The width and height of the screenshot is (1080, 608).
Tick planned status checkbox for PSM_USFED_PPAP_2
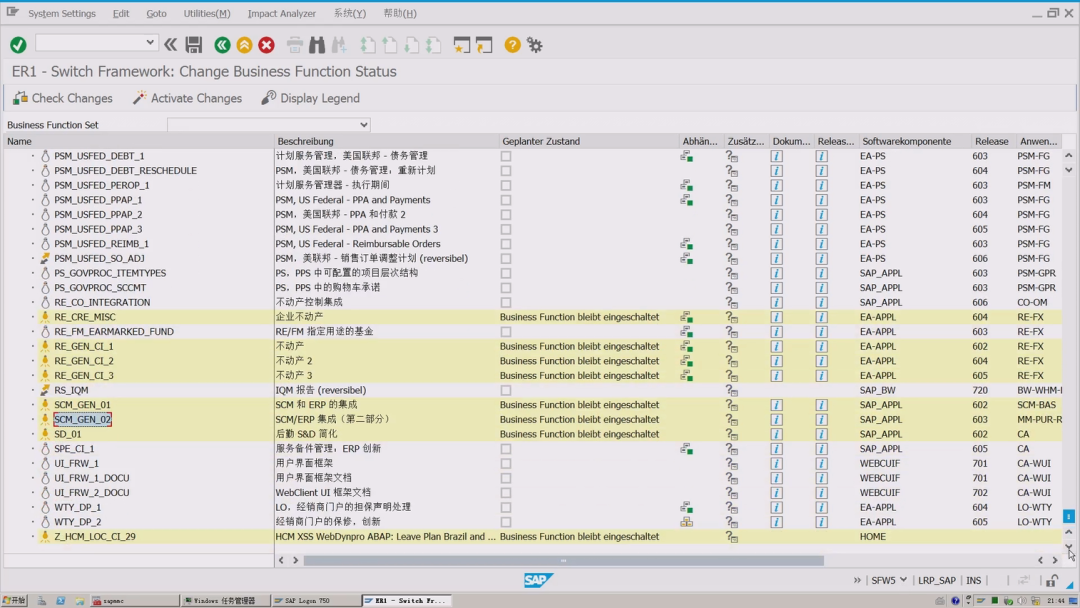click(x=506, y=215)
